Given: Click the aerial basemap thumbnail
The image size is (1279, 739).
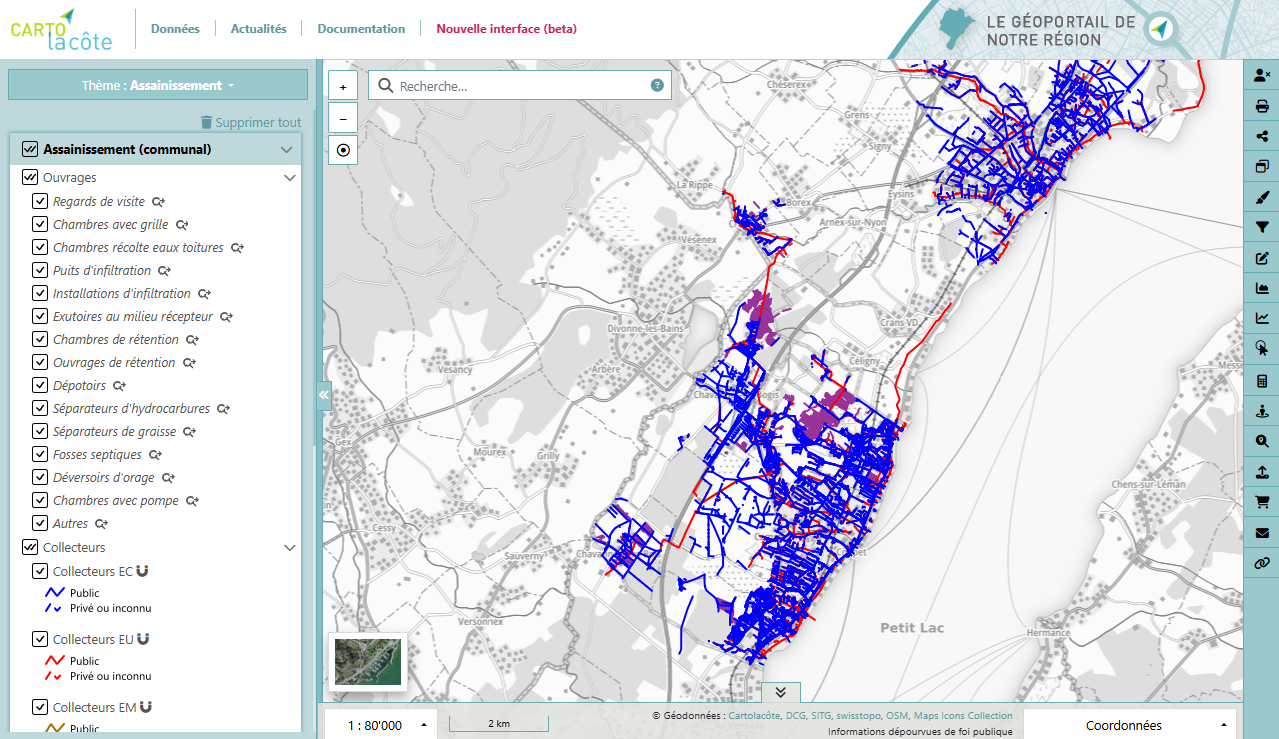Looking at the screenshot, I should 367,662.
